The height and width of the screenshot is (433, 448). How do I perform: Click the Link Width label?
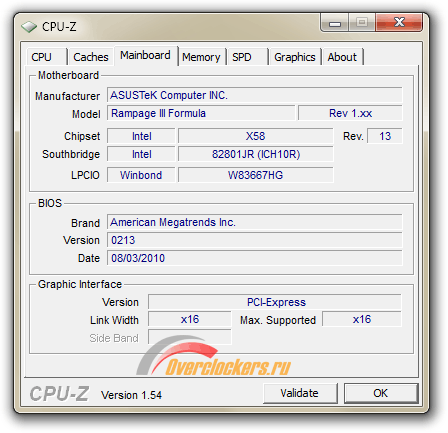[x=114, y=320]
